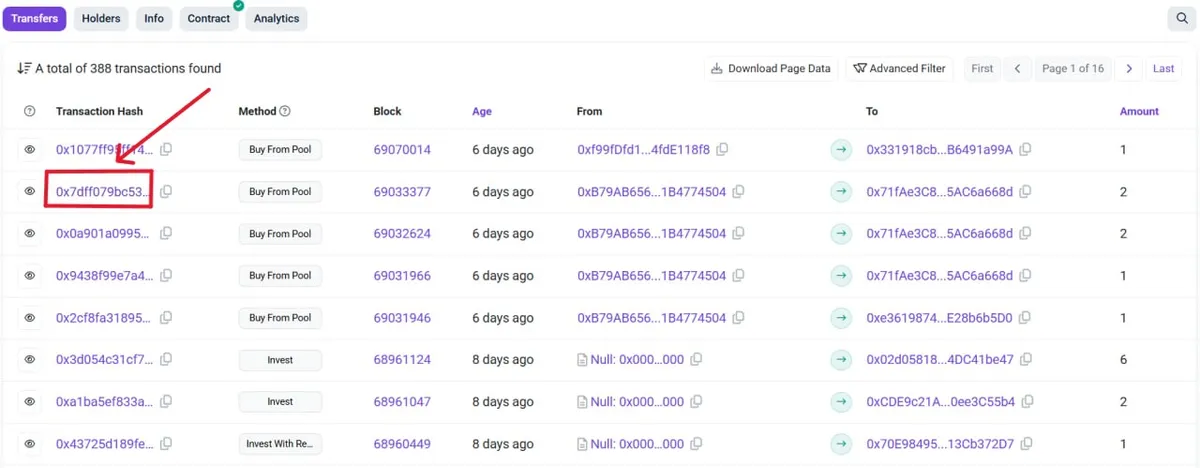The height and width of the screenshot is (468, 1200).
Task: Open the Analytics tab
Action: tap(276, 18)
